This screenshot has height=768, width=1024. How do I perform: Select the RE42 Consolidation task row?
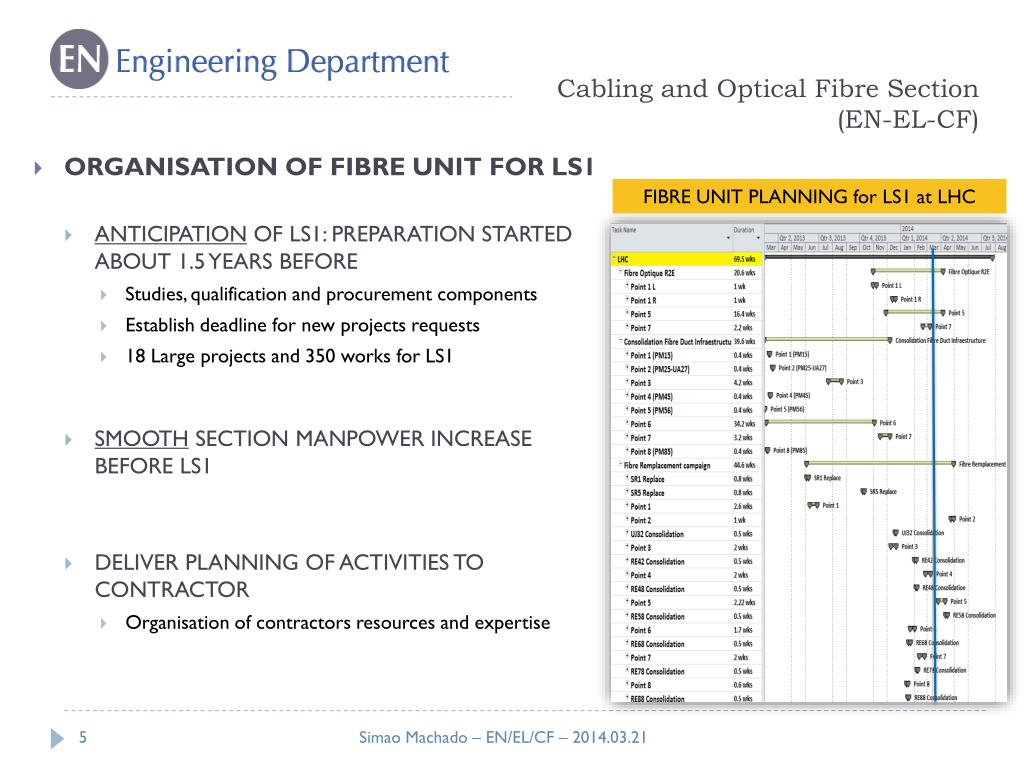[x=686, y=561]
